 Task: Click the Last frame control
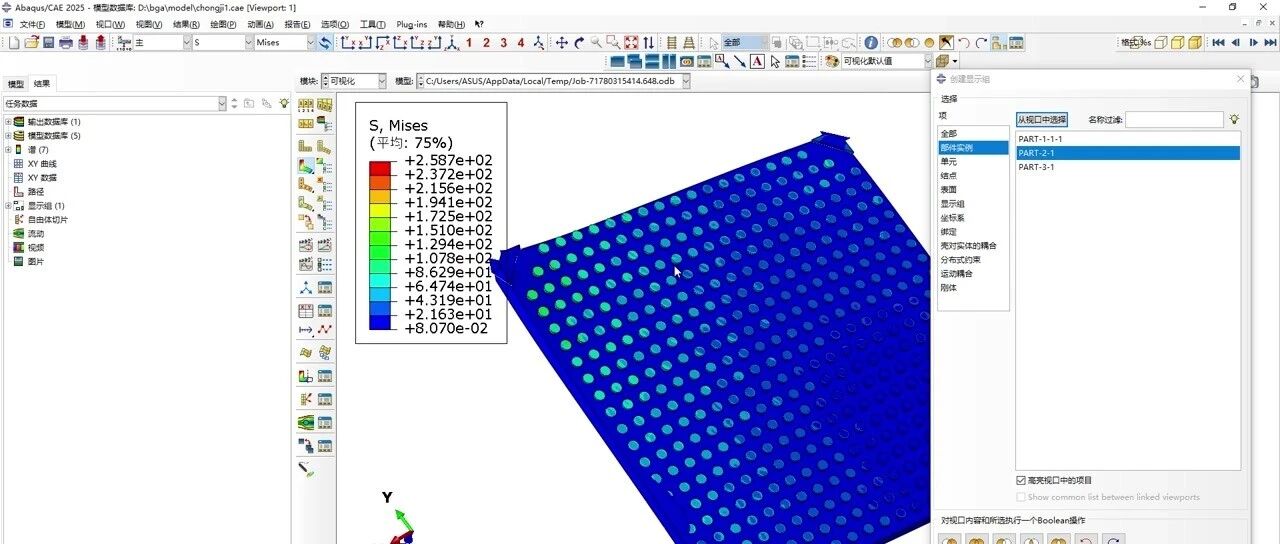pos(1270,42)
